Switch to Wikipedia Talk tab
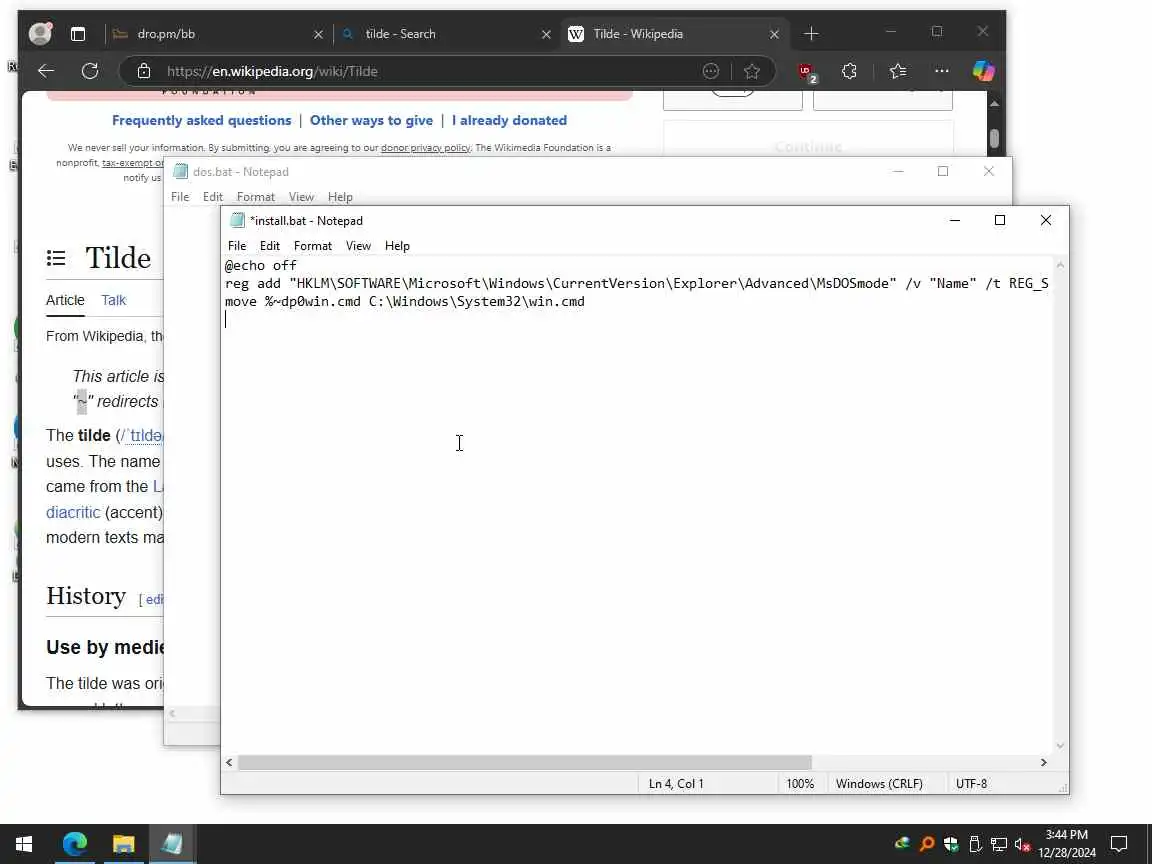1152x864 pixels. (x=113, y=300)
